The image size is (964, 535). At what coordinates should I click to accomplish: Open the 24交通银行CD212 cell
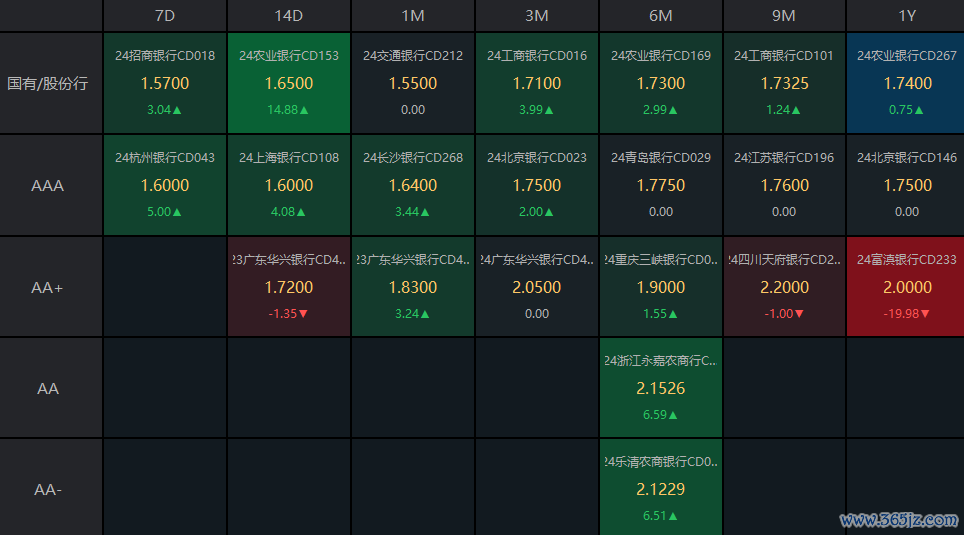(413, 83)
